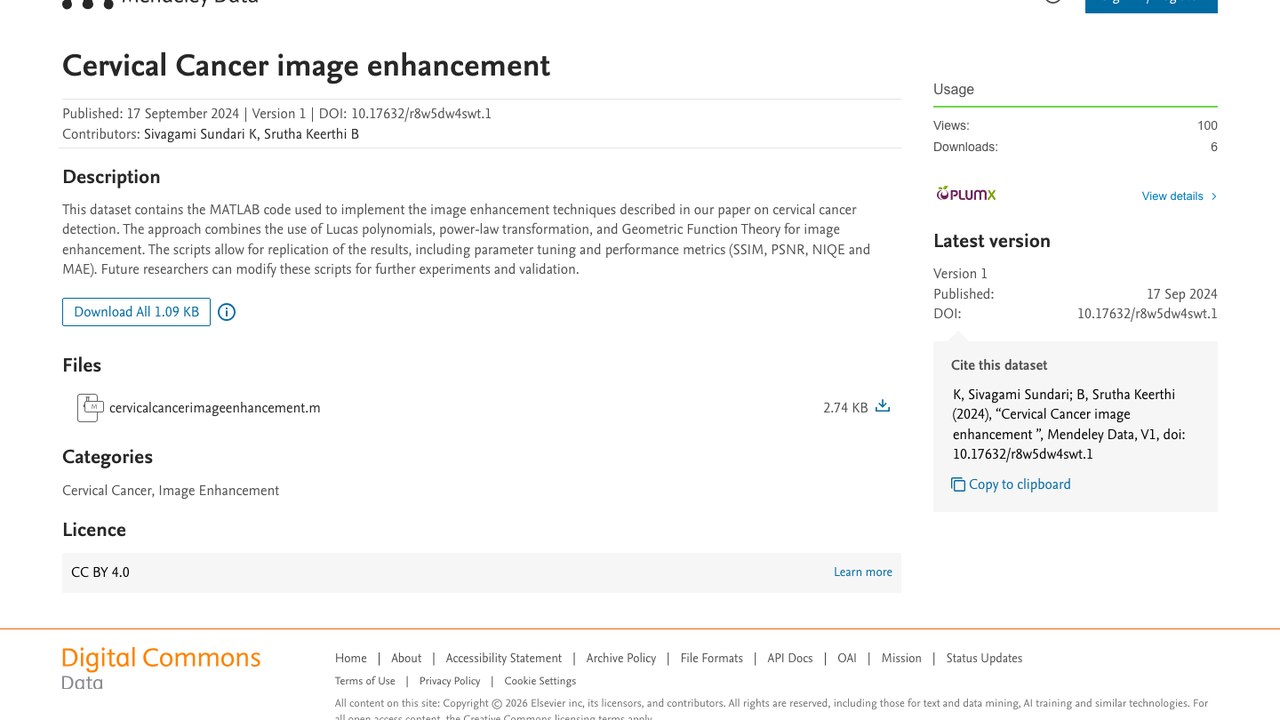The width and height of the screenshot is (1280, 720).
Task: Open Mission footer link
Action: pos(901,658)
